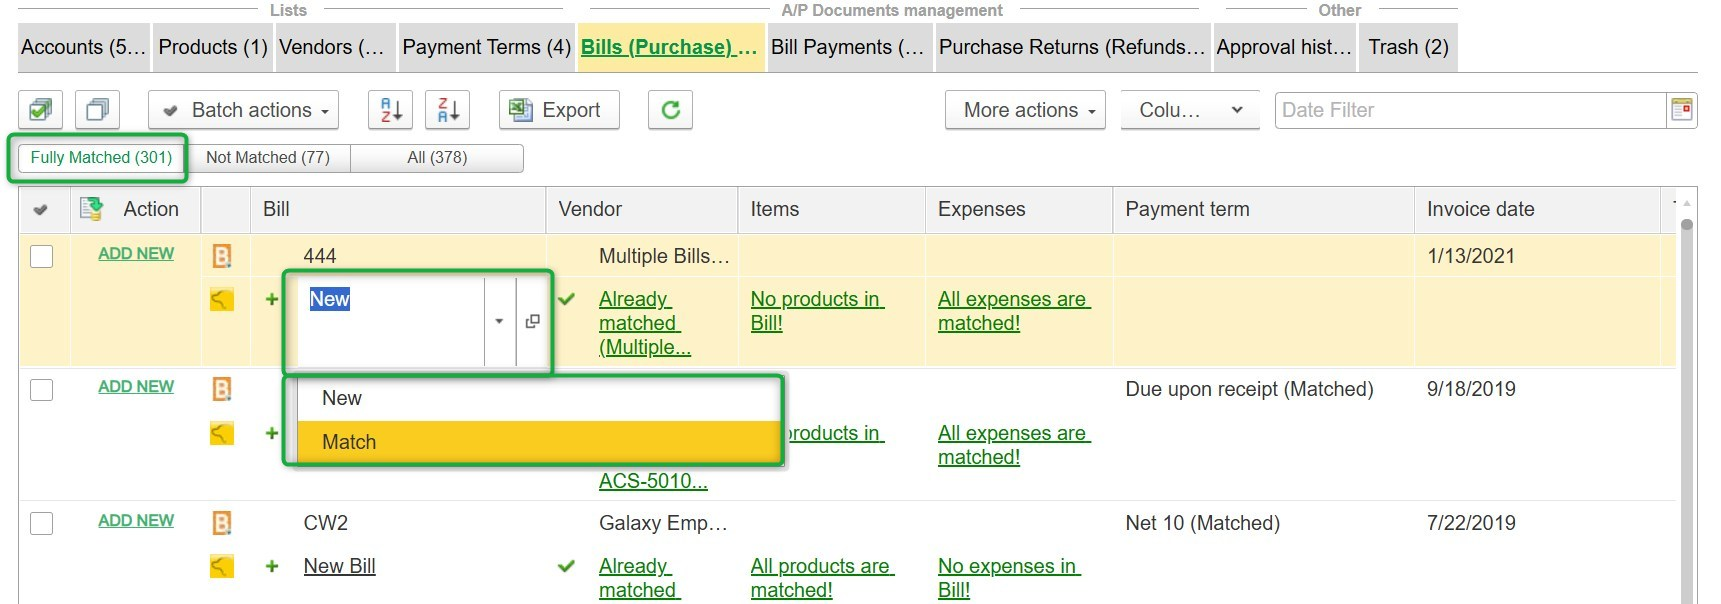Sort ascending with A-Z icon
1721x604 pixels.
(x=391, y=110)
